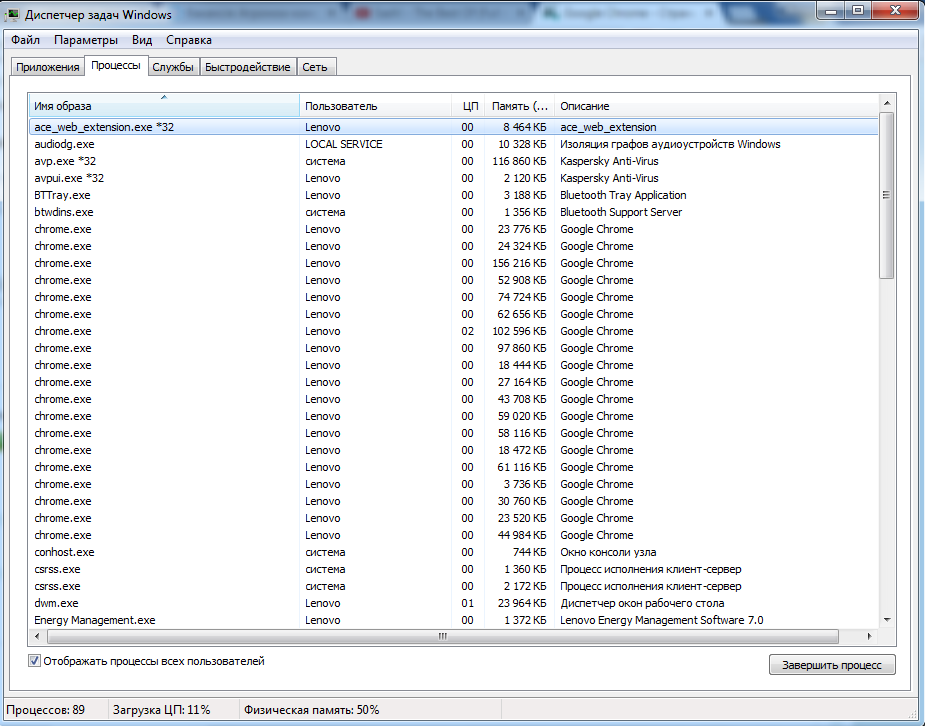
Task: Sort by ЦП column header
Action: point(468,106)
